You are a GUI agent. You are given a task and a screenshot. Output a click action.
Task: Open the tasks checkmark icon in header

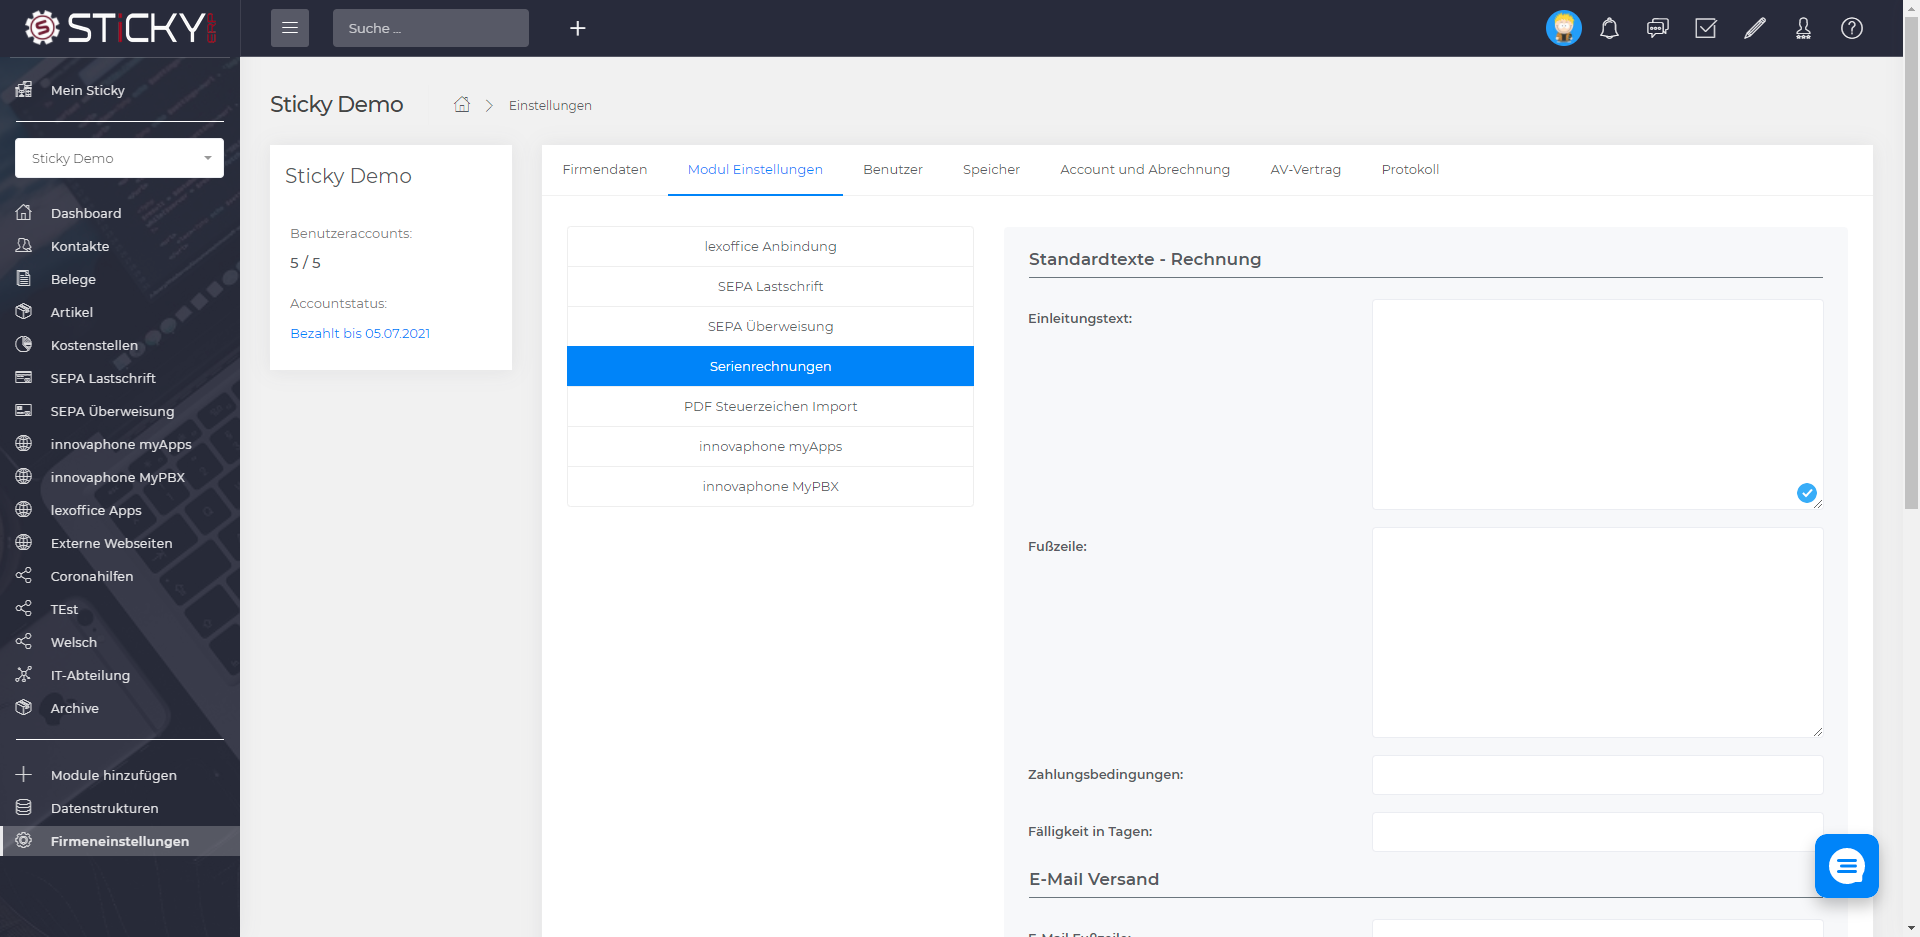pyautogui.click(x=1706, y=28)
